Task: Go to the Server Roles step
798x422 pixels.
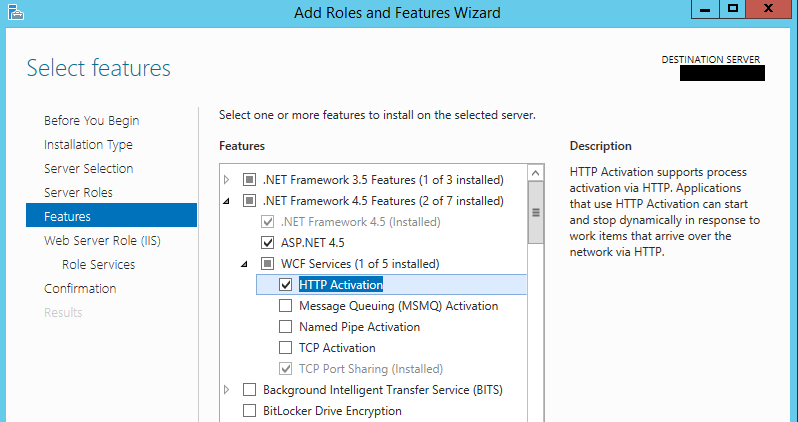Action: 78,193
